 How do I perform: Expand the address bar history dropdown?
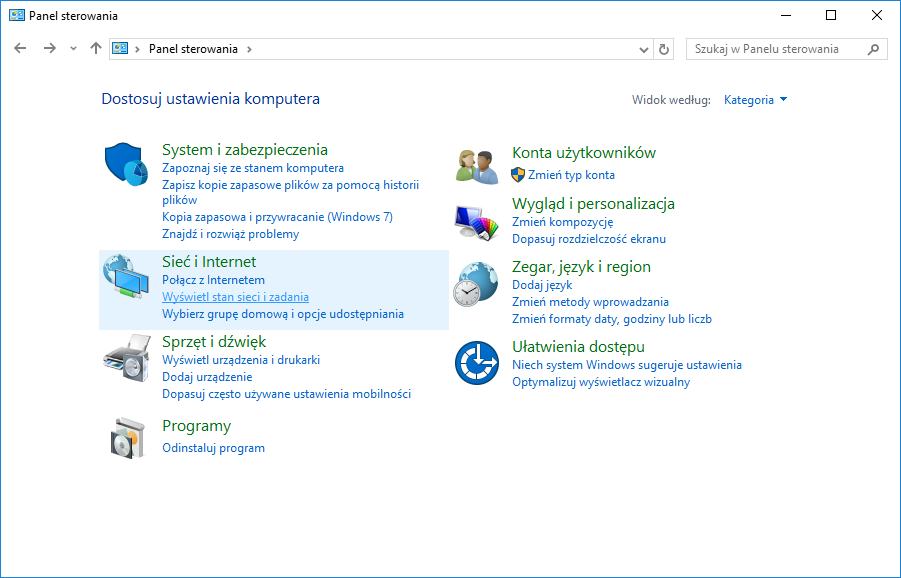point(644,49)
